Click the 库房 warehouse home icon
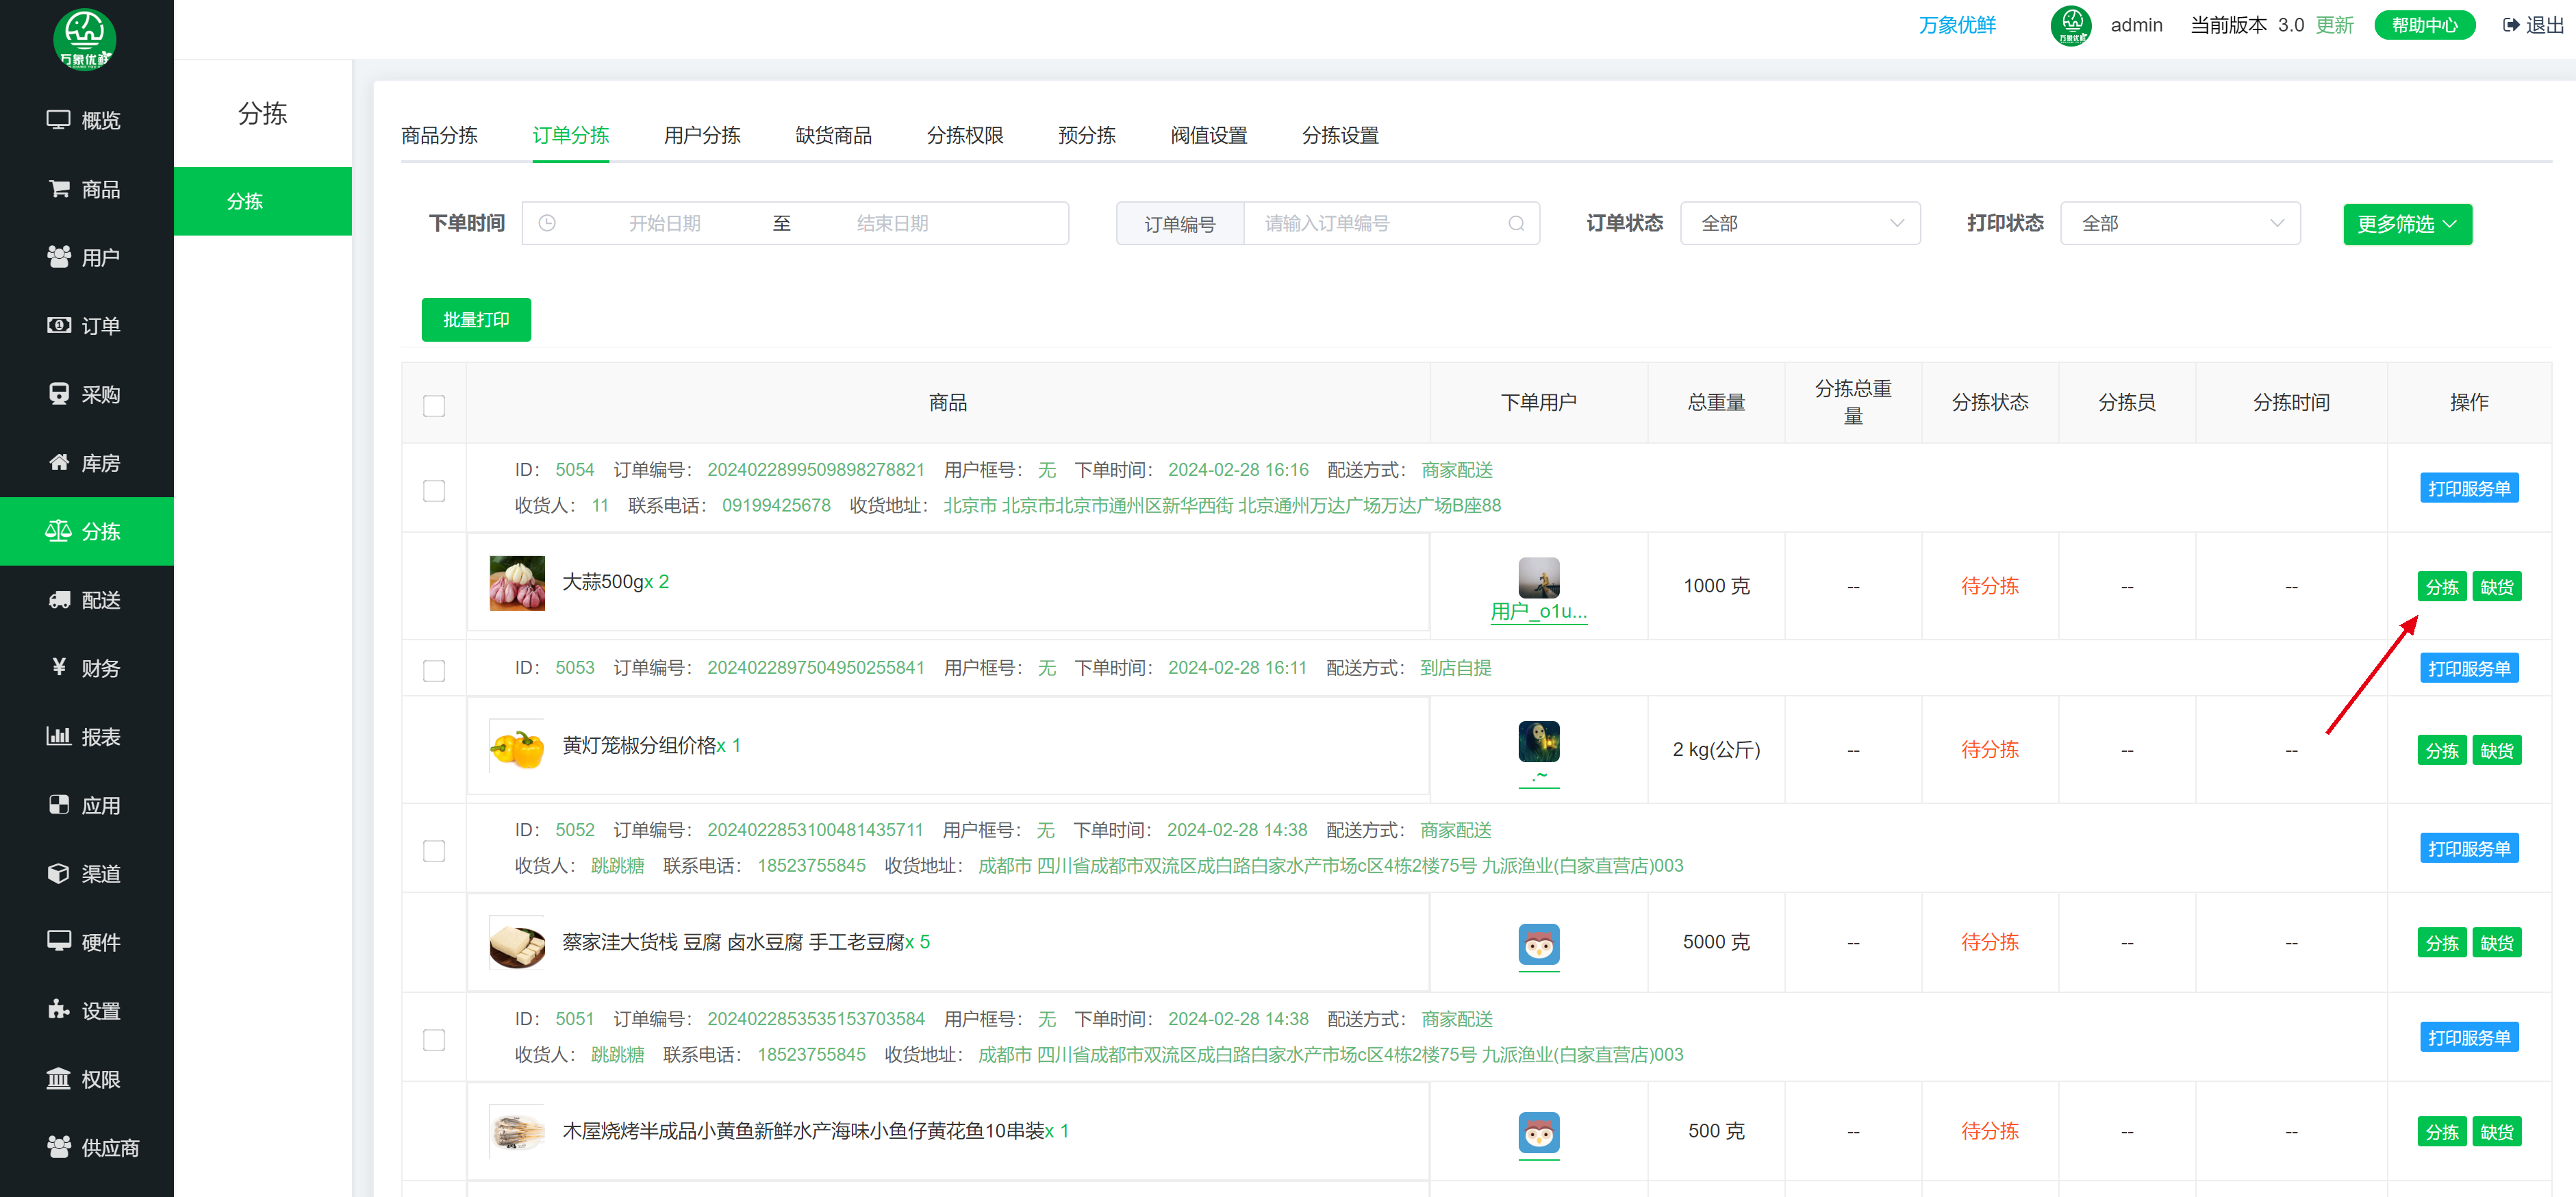2576x1197 pixels. [x=59, y=462]
